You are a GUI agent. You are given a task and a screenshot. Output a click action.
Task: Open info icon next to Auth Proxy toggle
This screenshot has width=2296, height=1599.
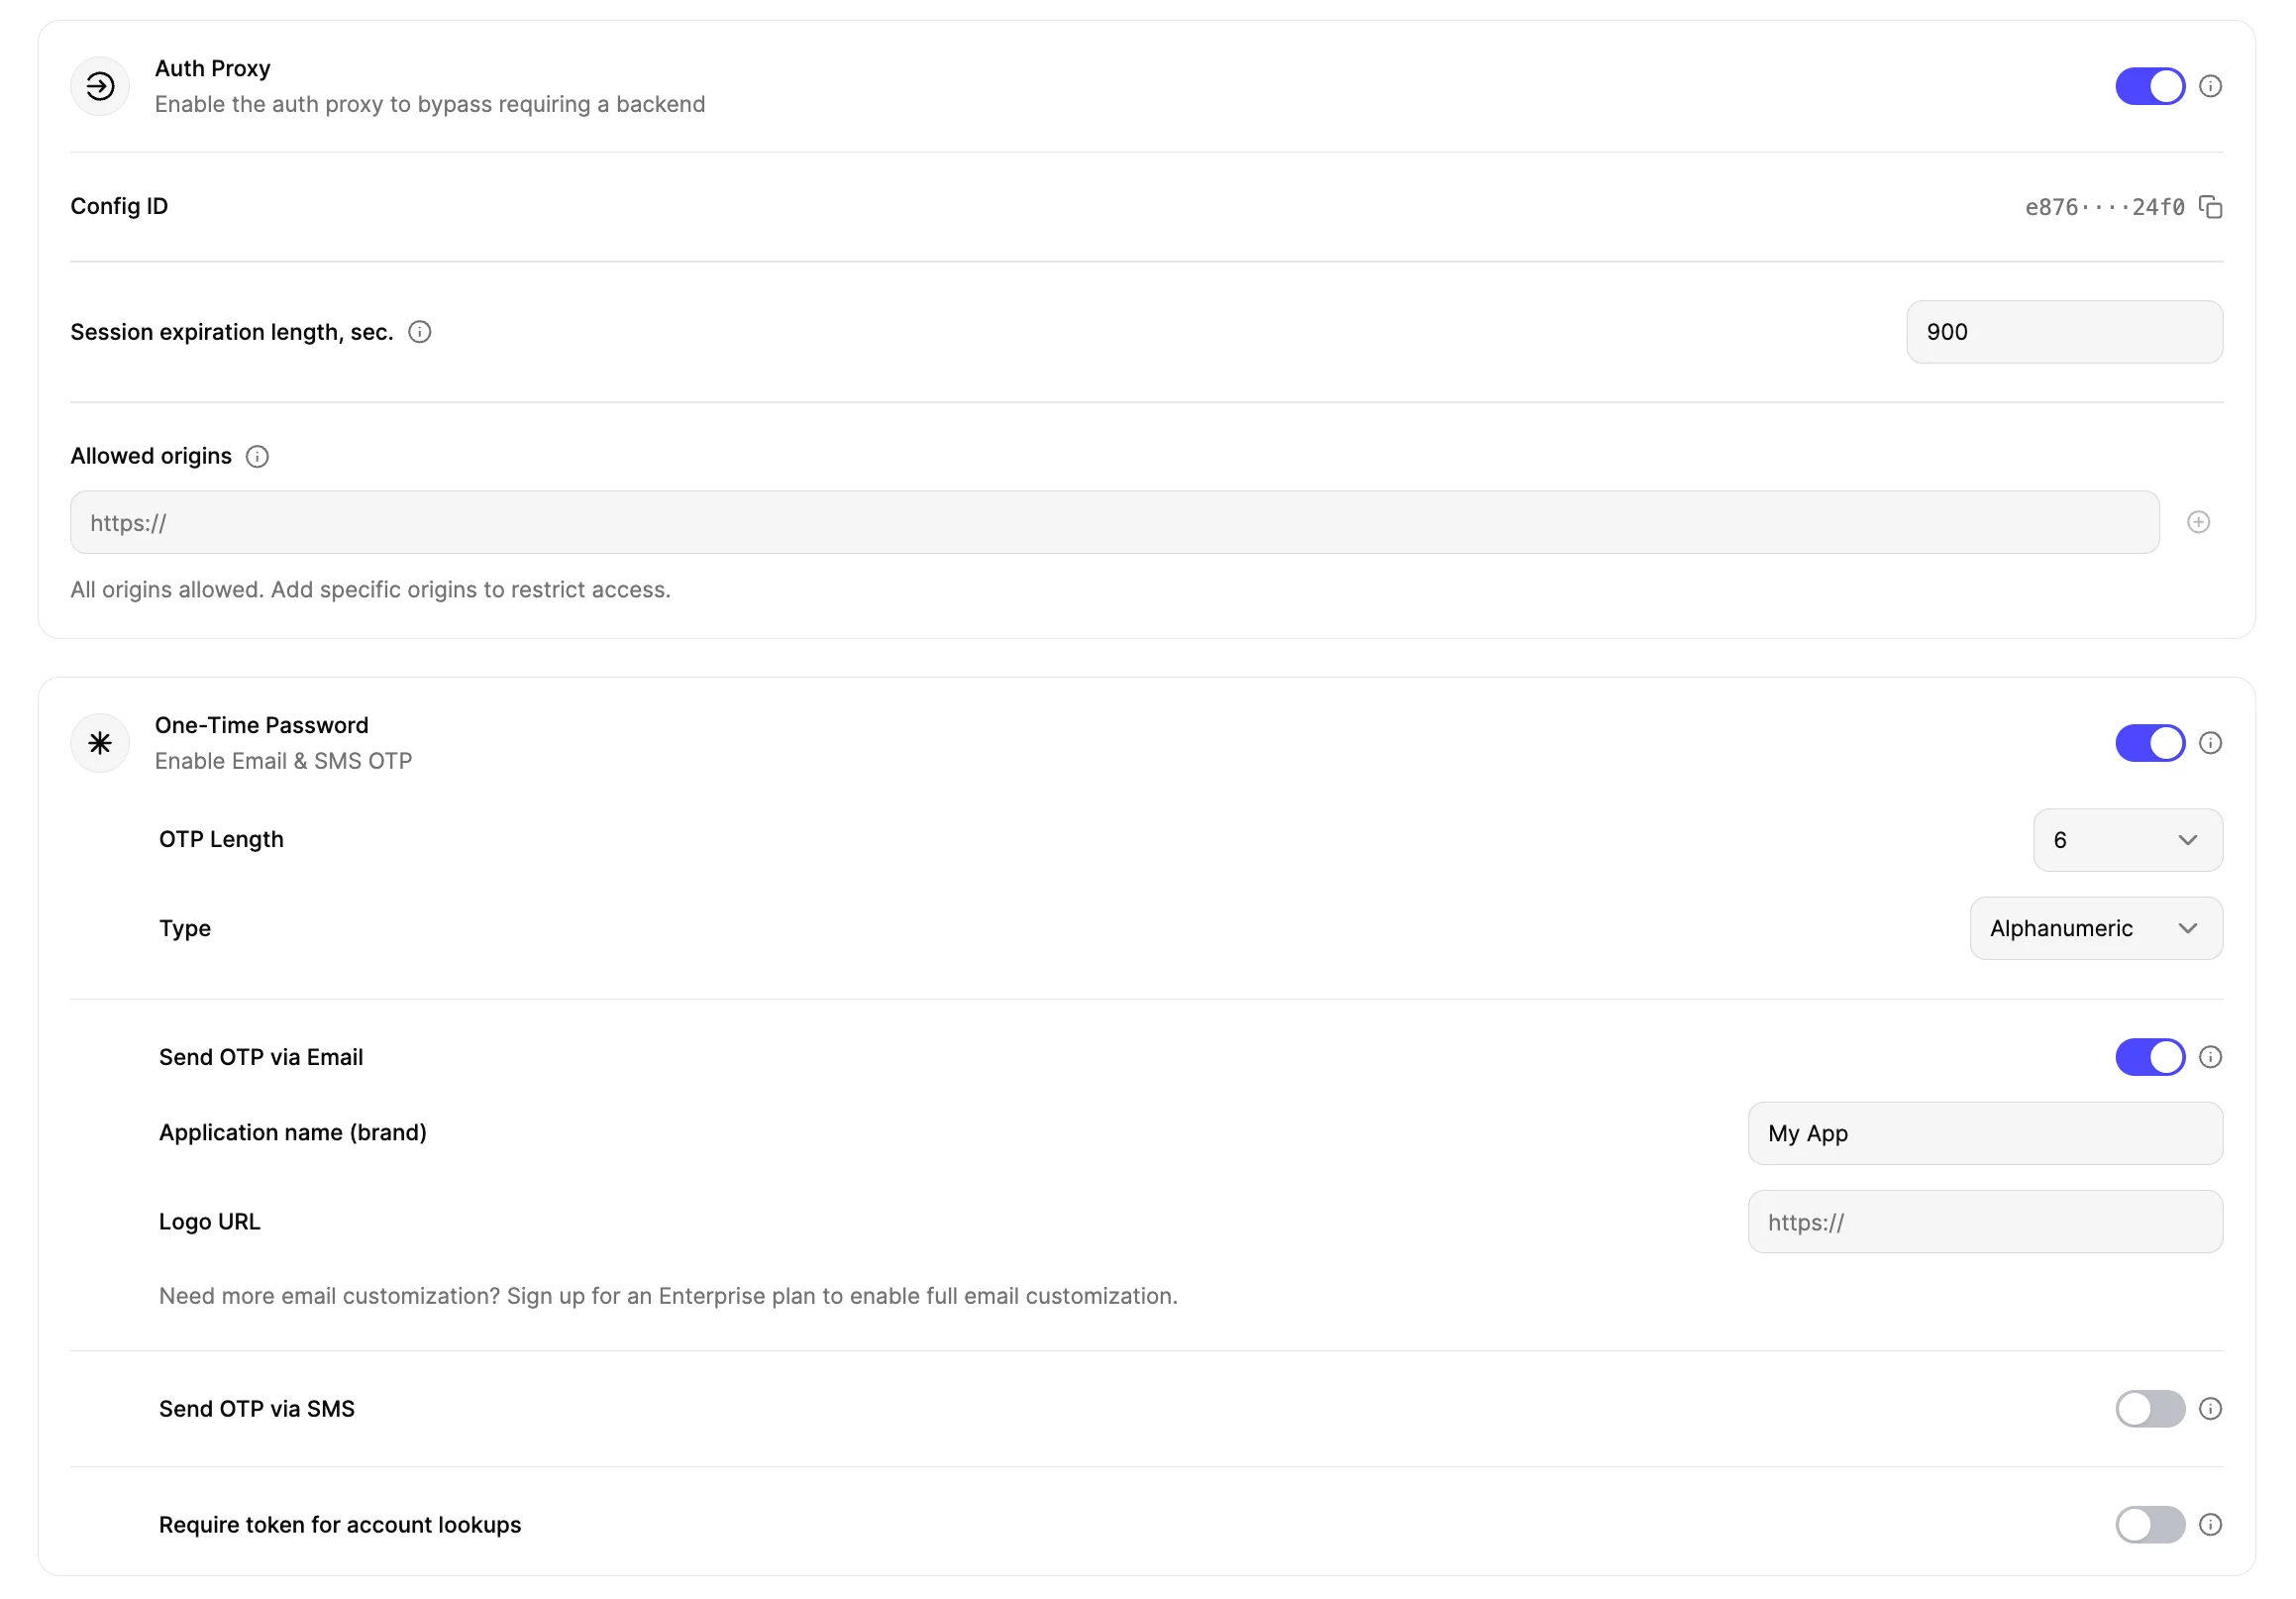click(x=2212, y=87)
